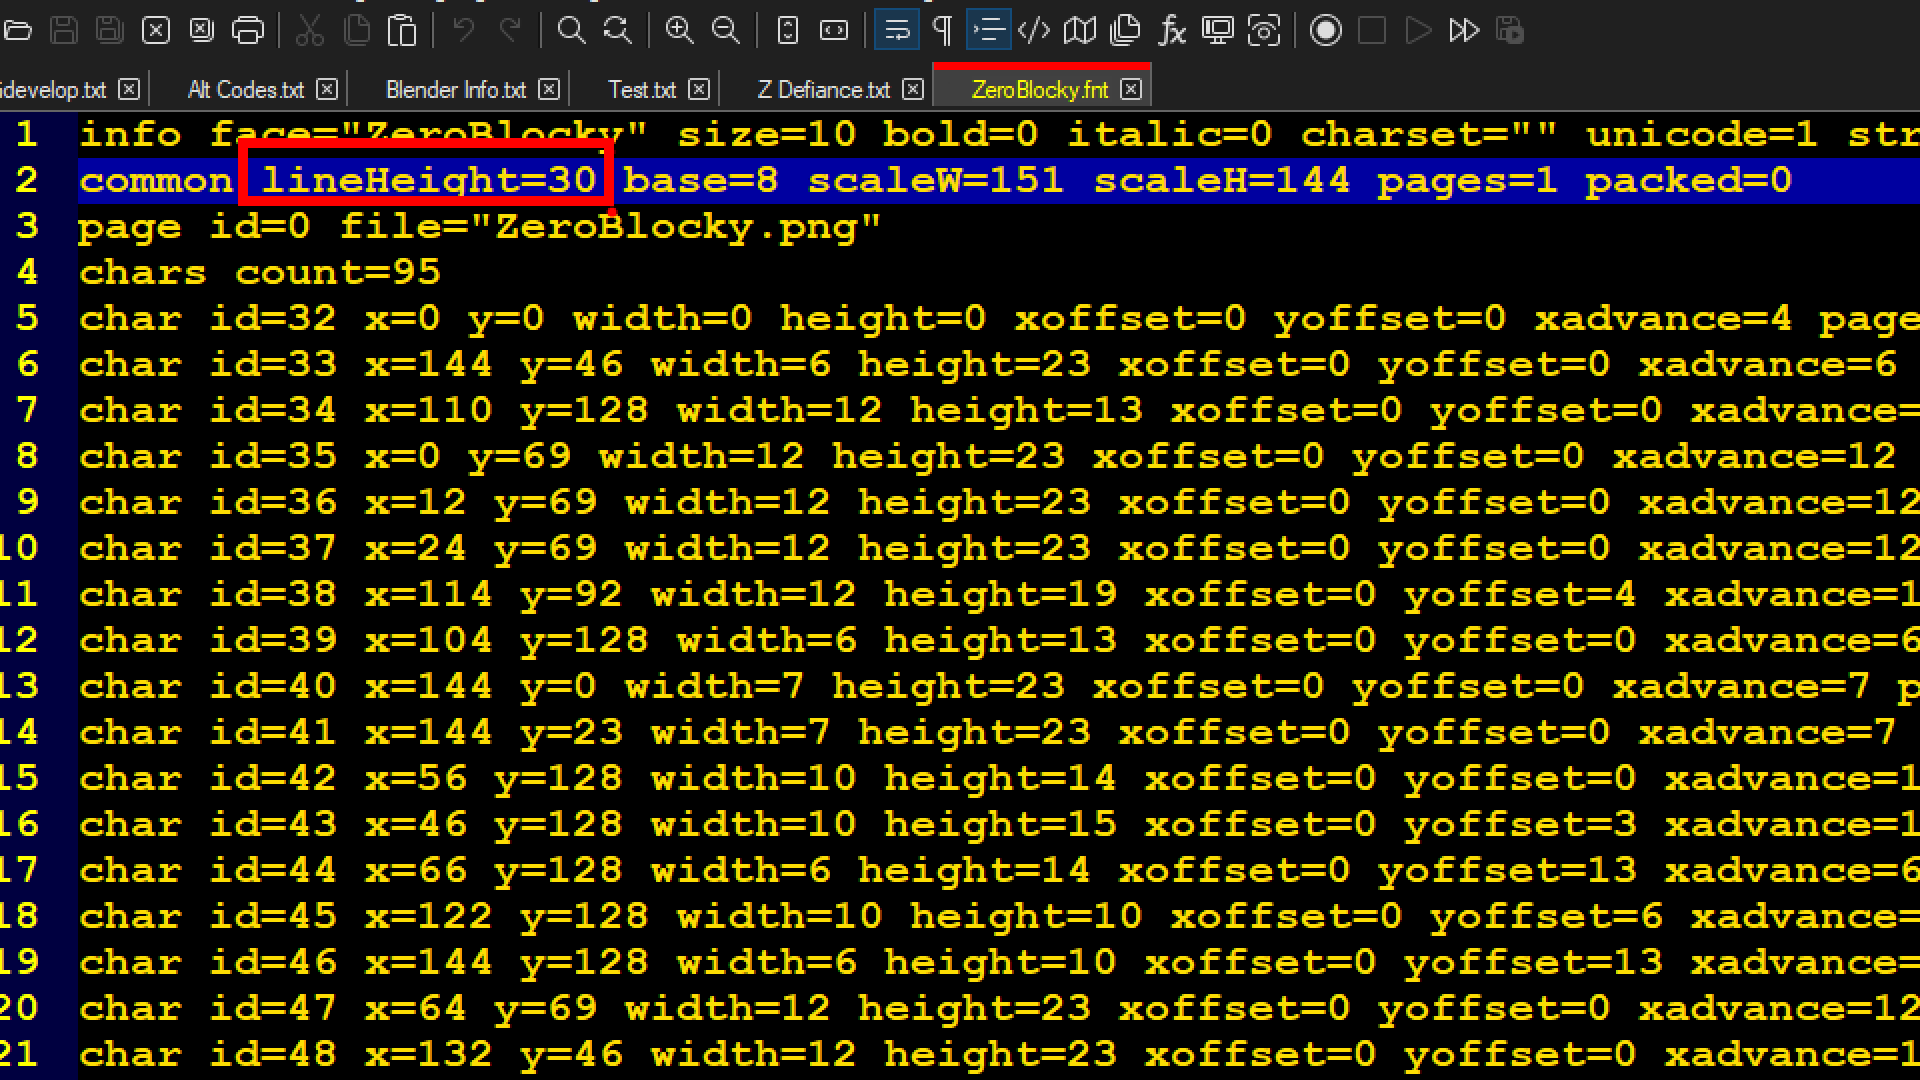The image size is (1920, 1080).
Task: Start macro recording button
Action: (x=1326, y=31)
